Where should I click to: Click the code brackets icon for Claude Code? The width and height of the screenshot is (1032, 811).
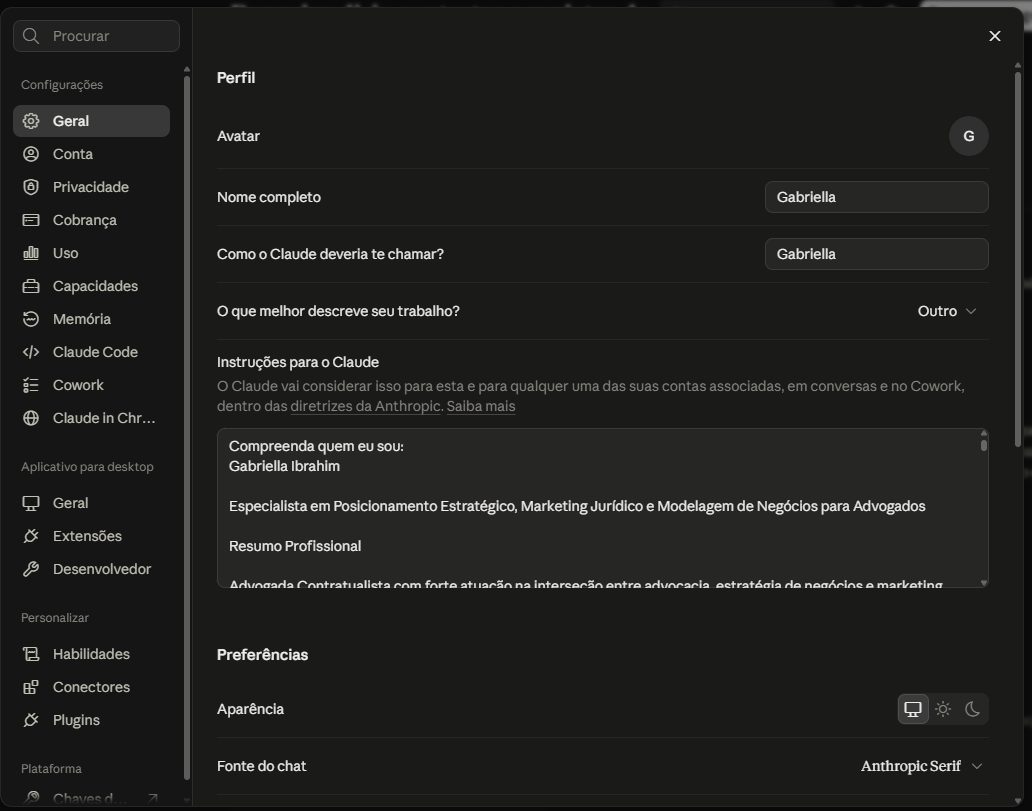[x=31, y=352]
